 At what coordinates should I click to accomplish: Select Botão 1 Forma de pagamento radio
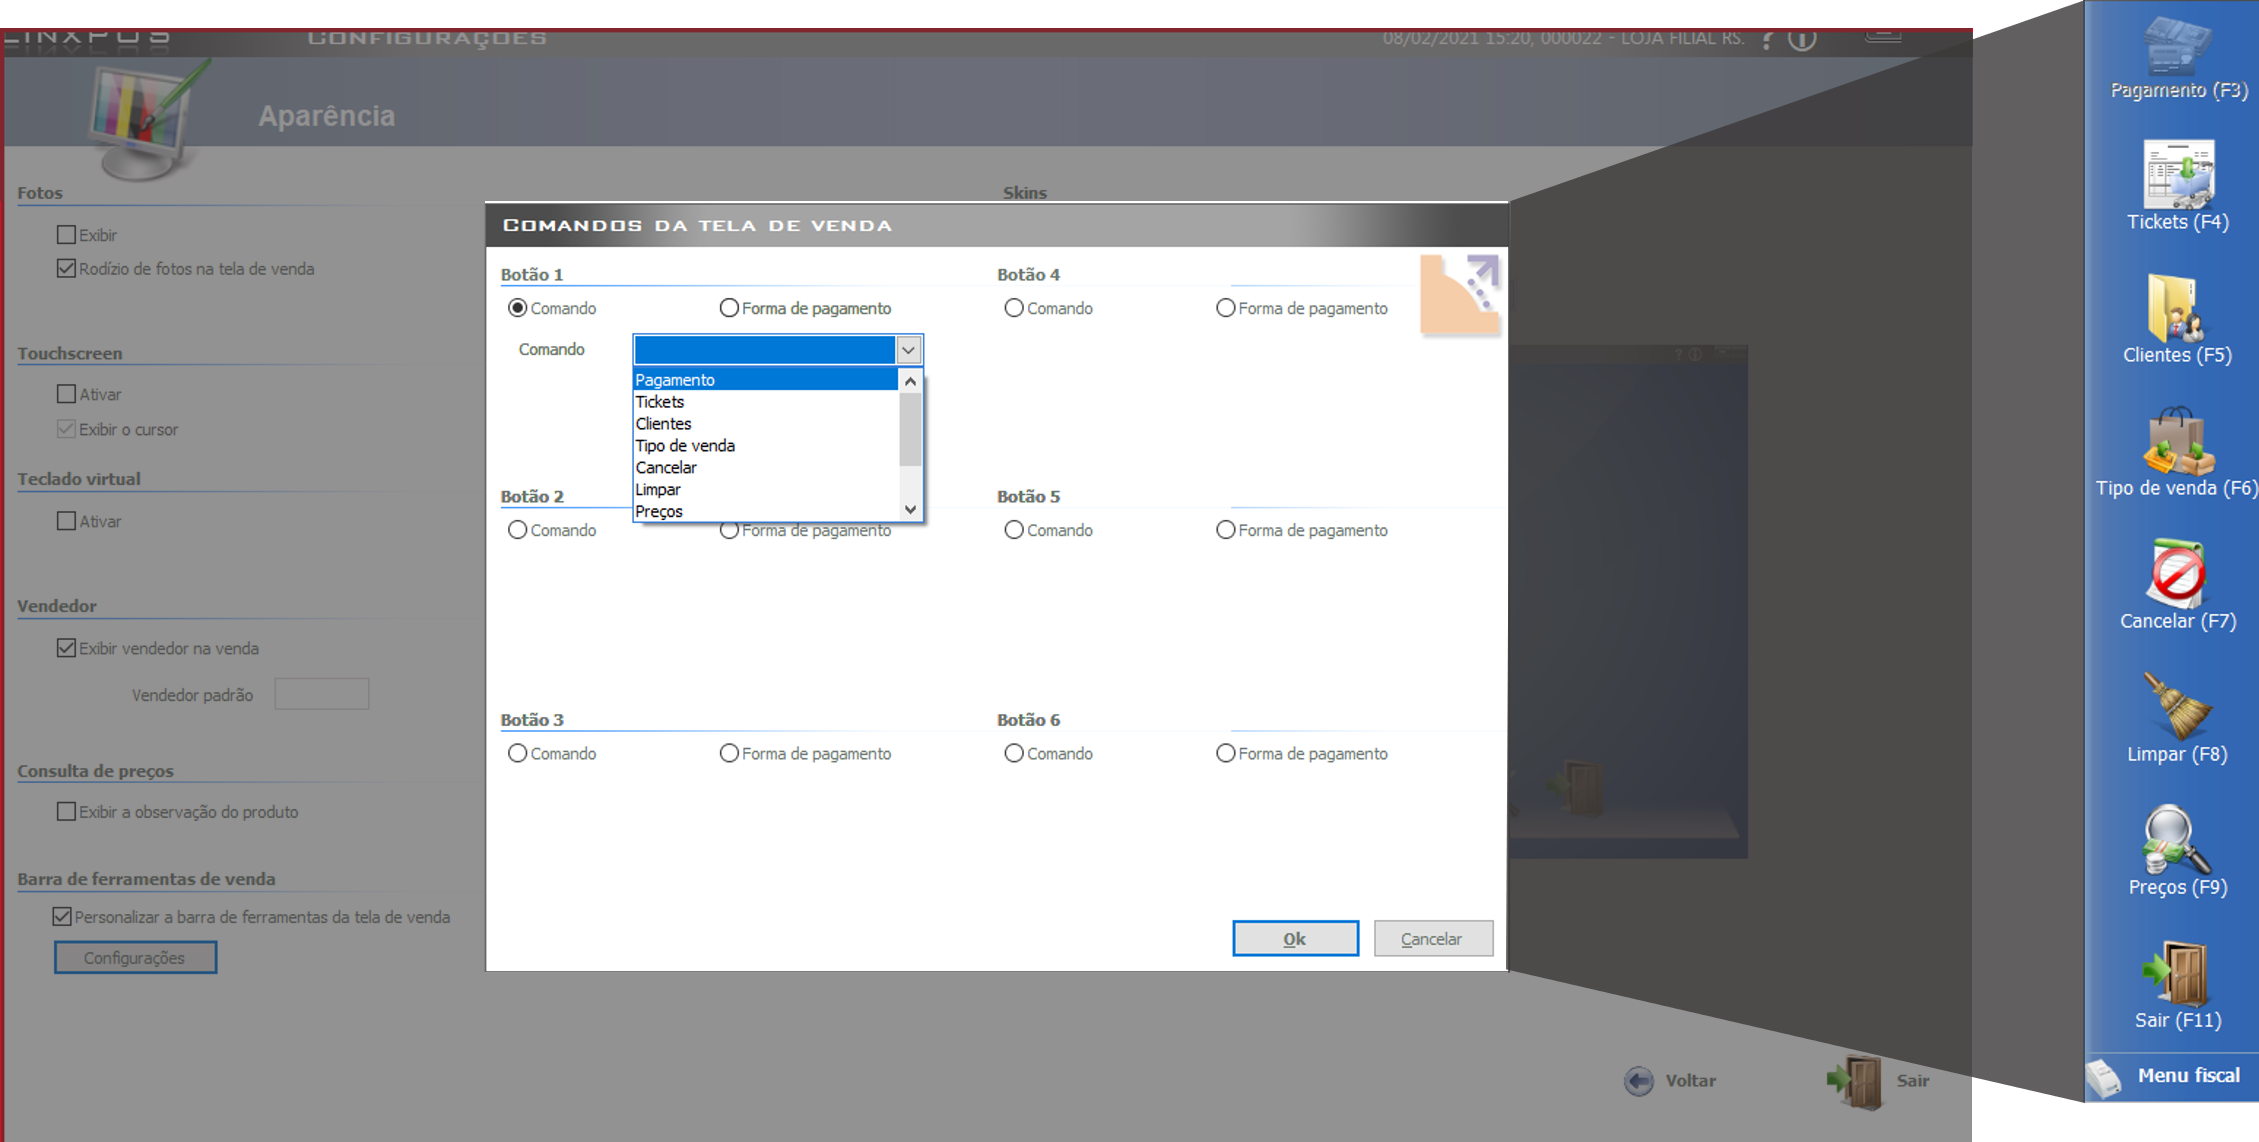tap(729, 308)
